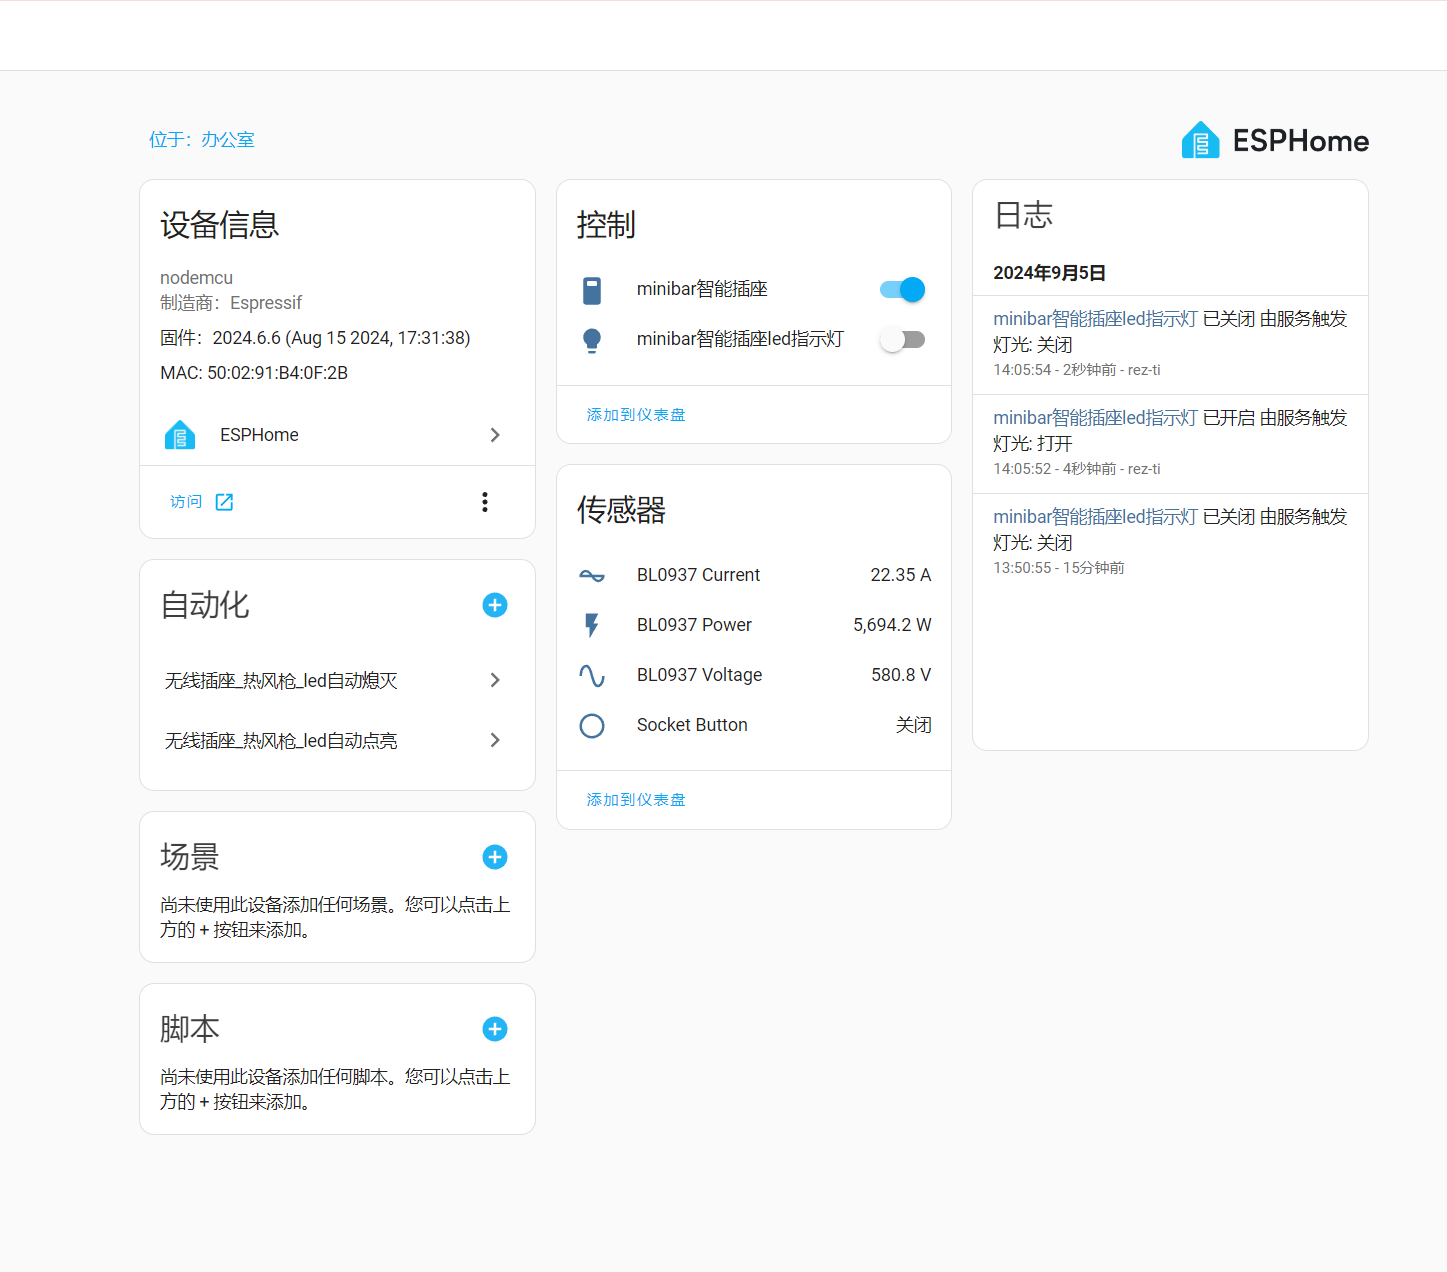Click the log date 2024年9月5日
1447x1272 pixels.
point(1049,273)
